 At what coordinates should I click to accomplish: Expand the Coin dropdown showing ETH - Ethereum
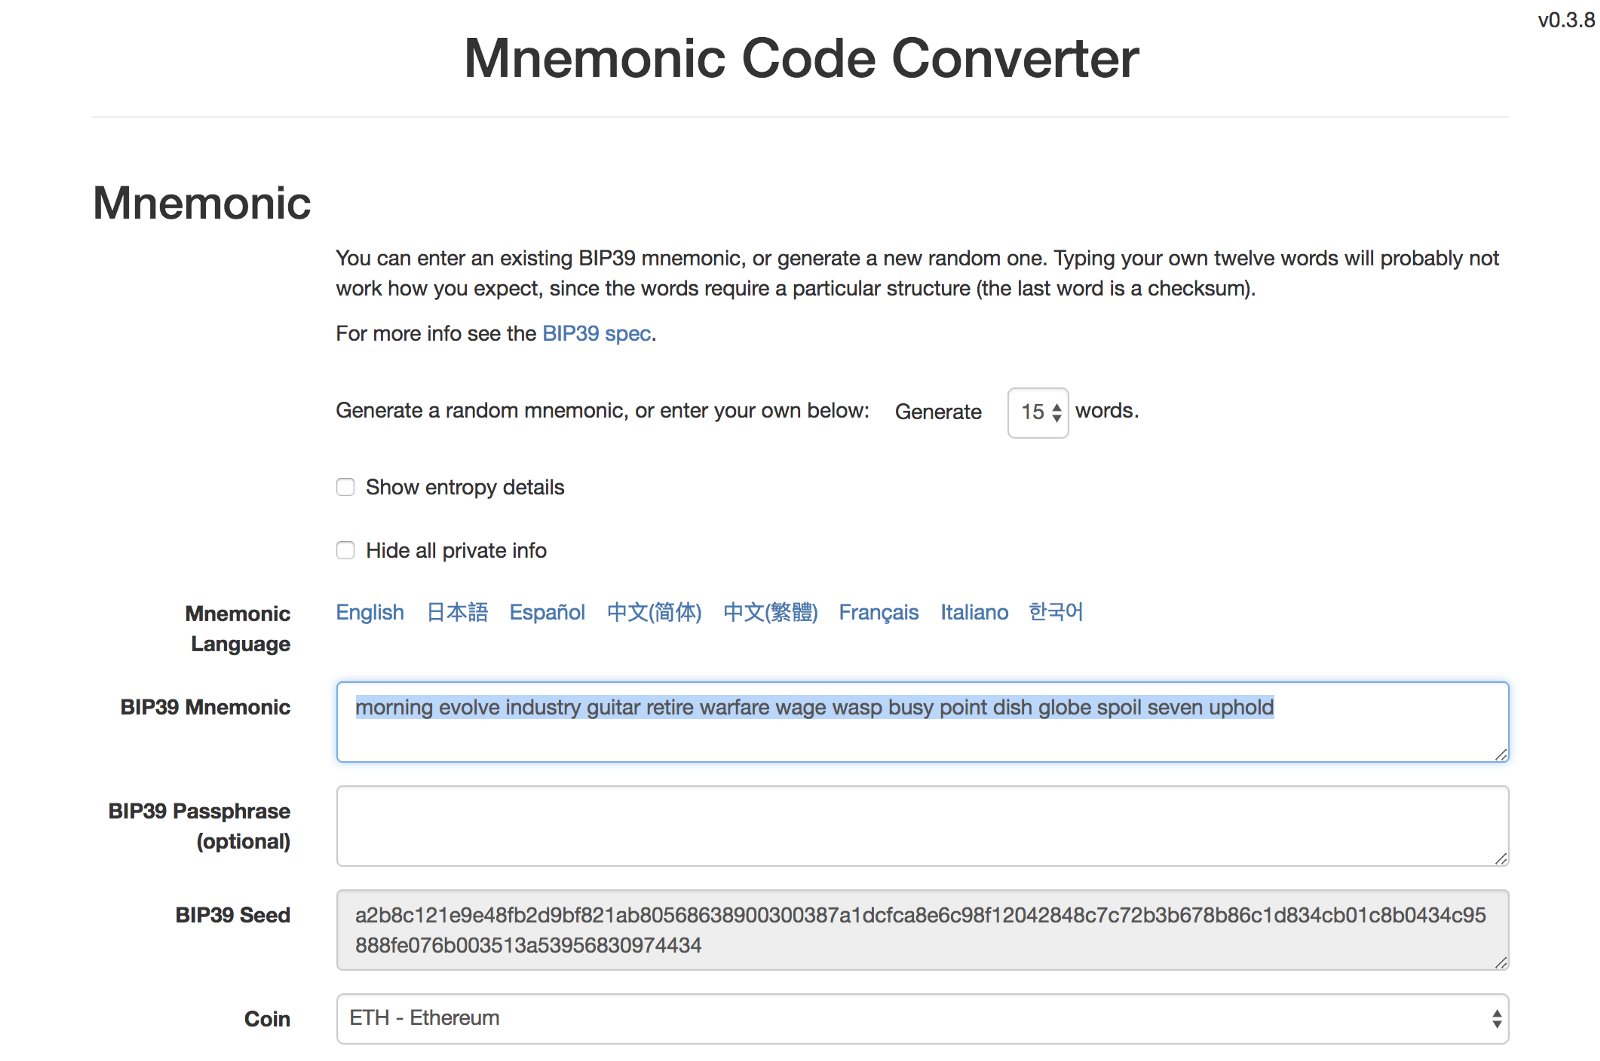pos(920,1019)
